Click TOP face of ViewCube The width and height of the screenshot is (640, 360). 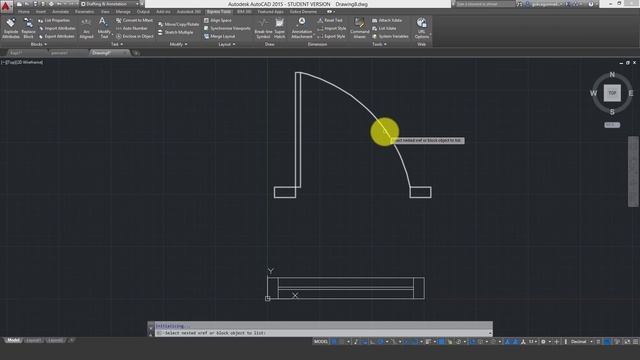pyautogui.click(x=612, y=93)
